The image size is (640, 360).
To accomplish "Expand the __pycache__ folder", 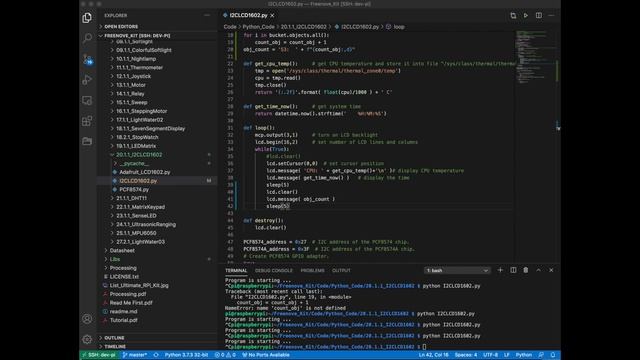I will [134, 163].
